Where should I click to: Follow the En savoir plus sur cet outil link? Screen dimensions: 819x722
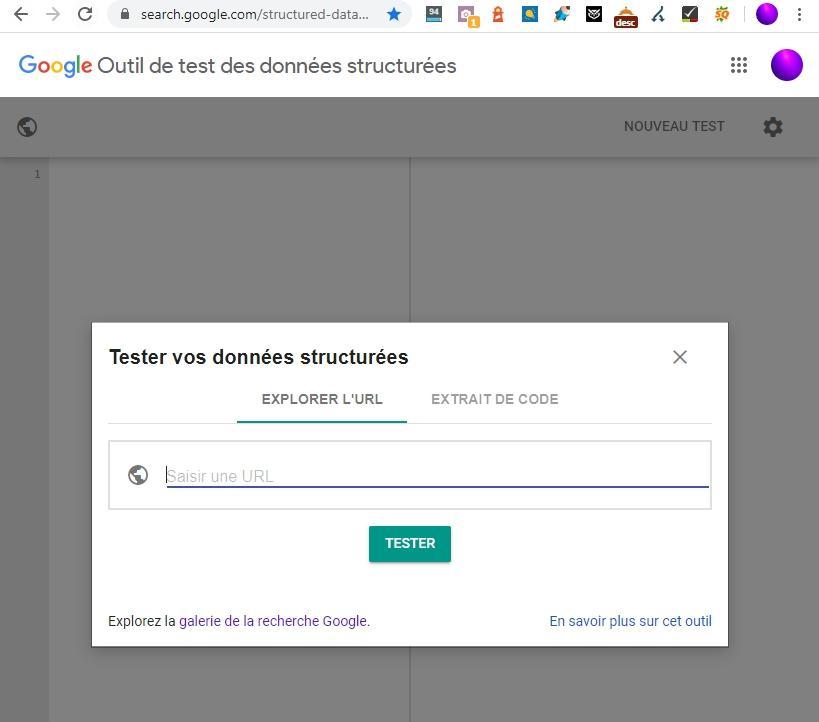point(630,621)
